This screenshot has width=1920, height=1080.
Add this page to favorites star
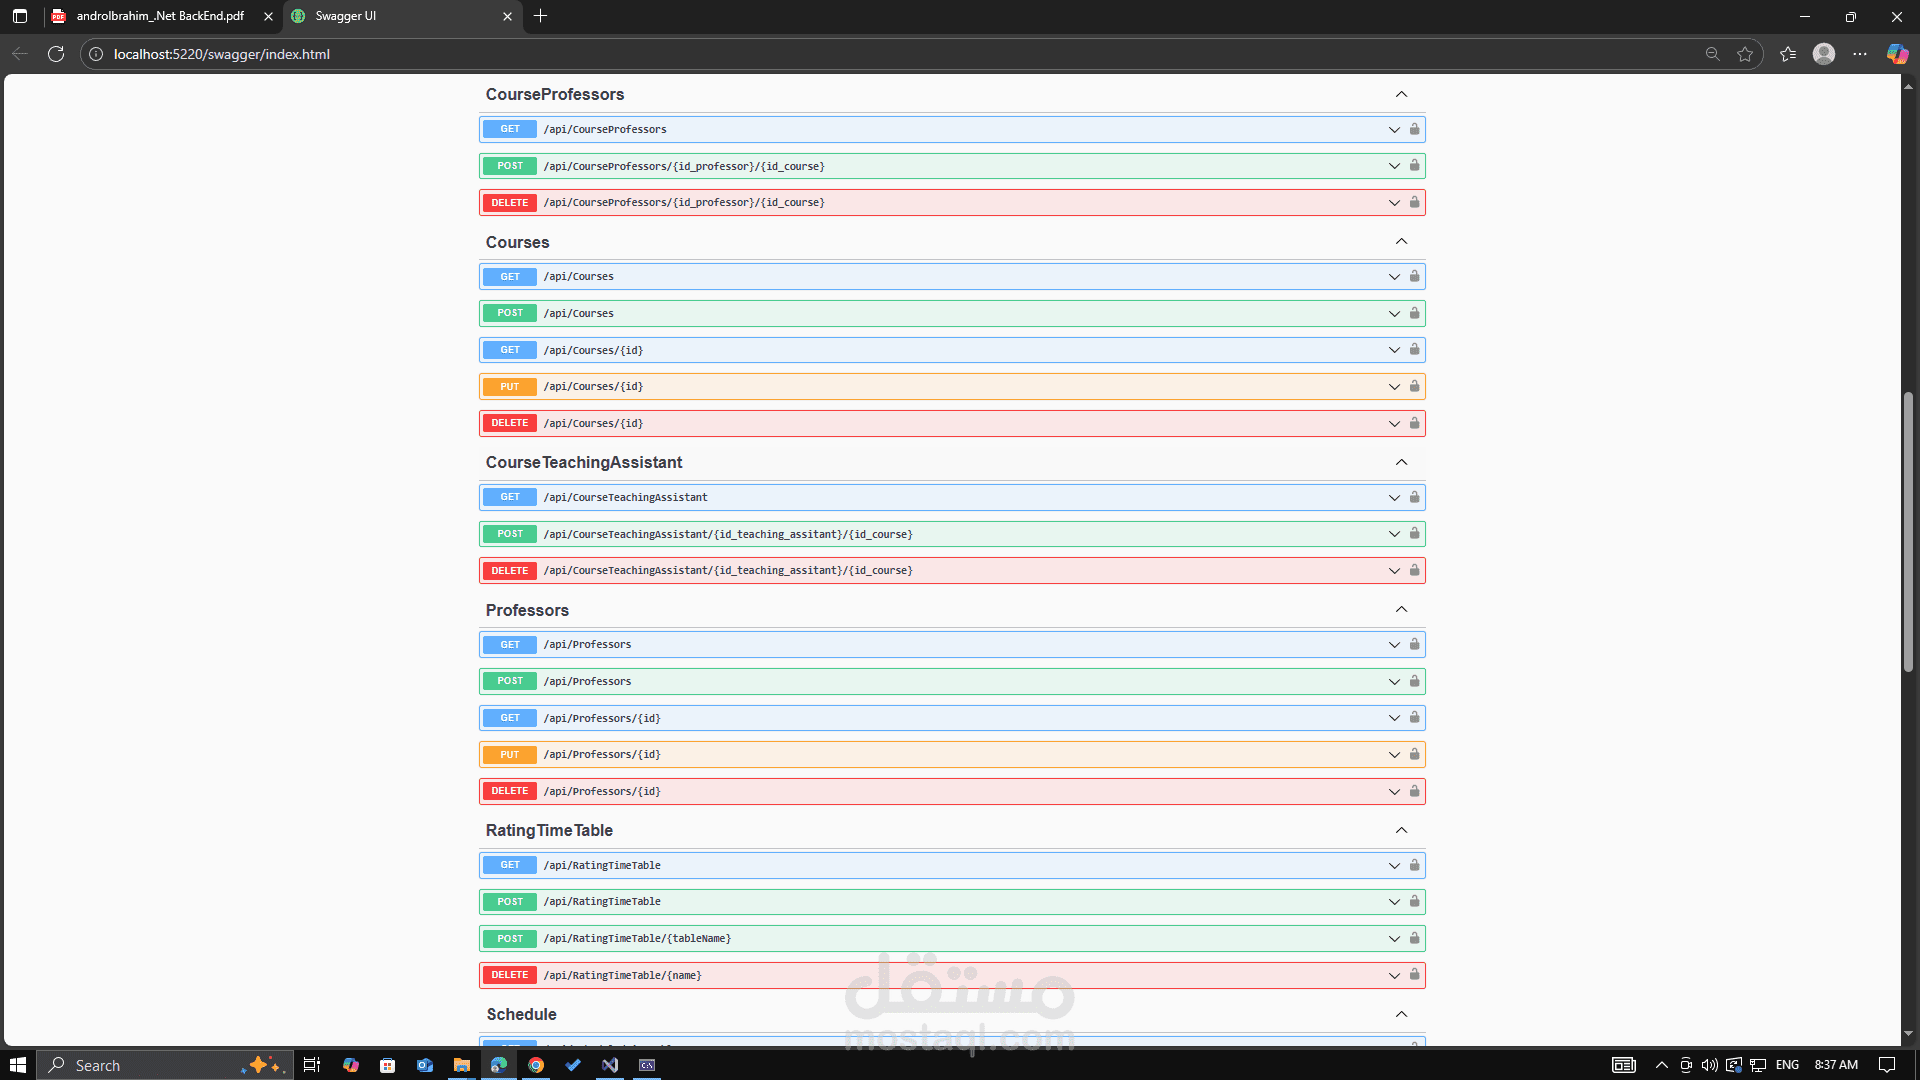[x=1745, y=54]
